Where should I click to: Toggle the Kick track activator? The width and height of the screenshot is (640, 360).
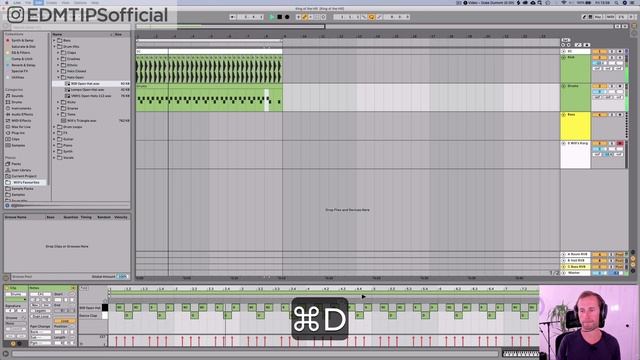click(x=599, y=58)
